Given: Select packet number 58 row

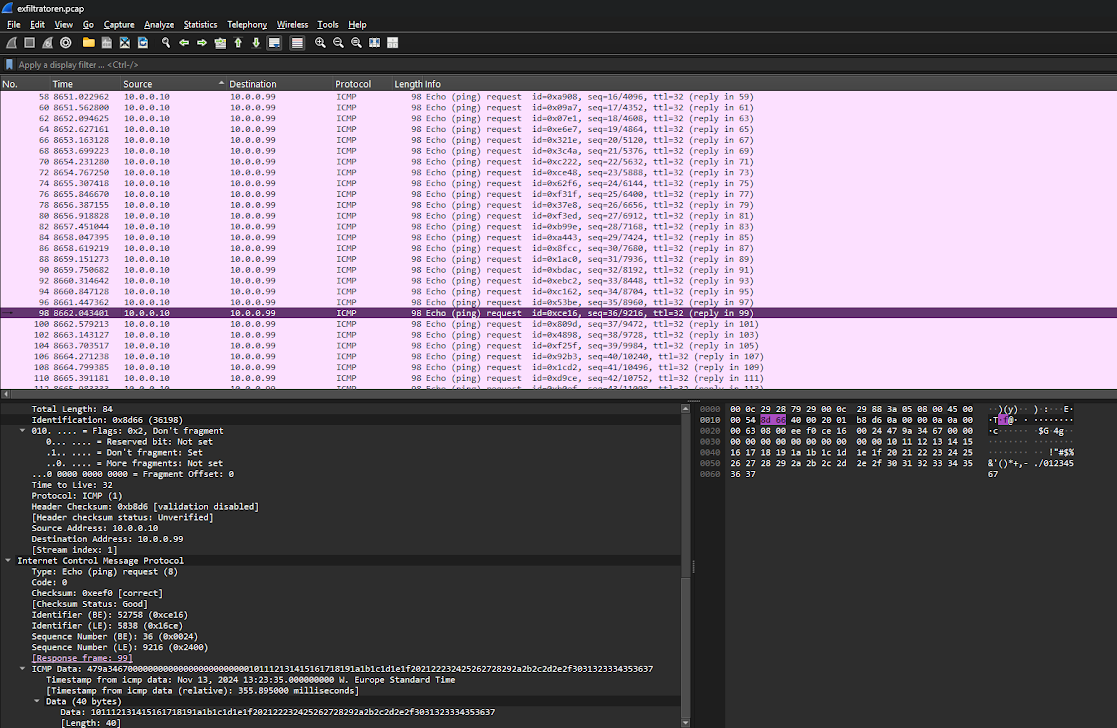Looking at the screenshot, I should pos(558,97).
